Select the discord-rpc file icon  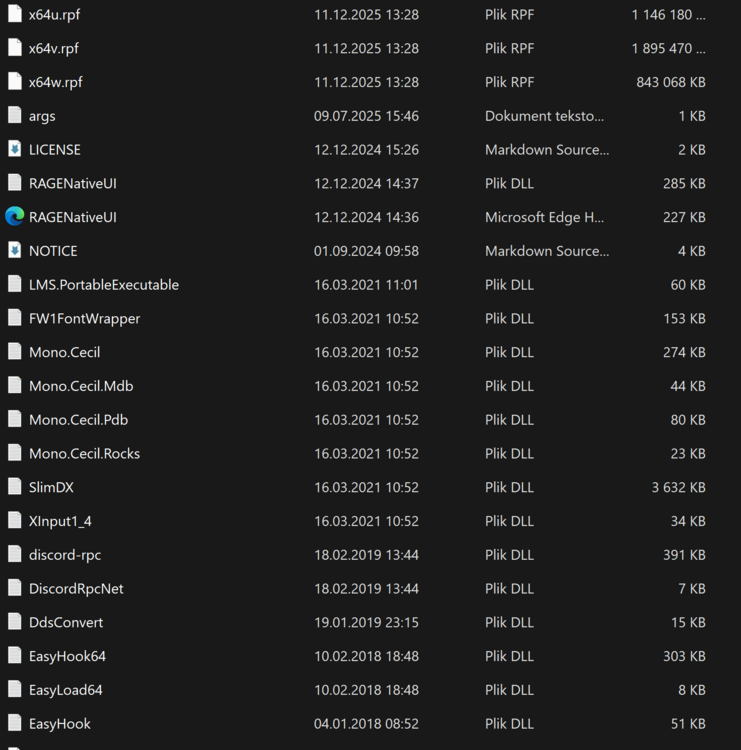click(15, 554)
